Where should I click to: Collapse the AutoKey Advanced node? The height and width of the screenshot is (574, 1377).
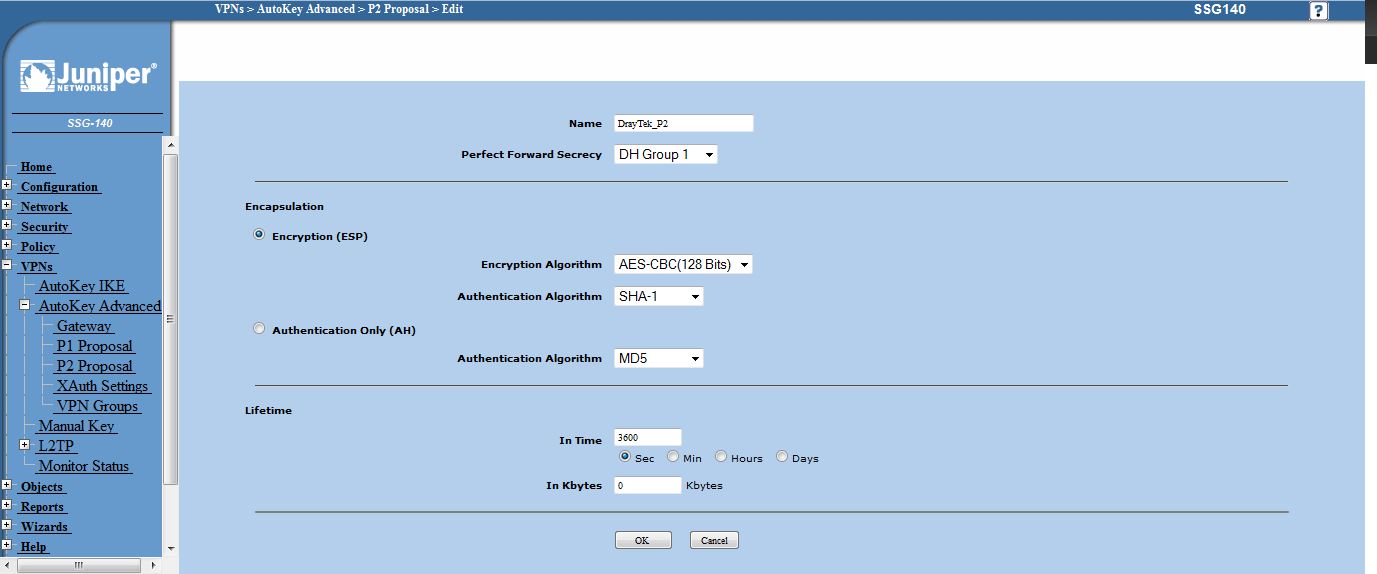pyautogui.click(x=26, y=306)
